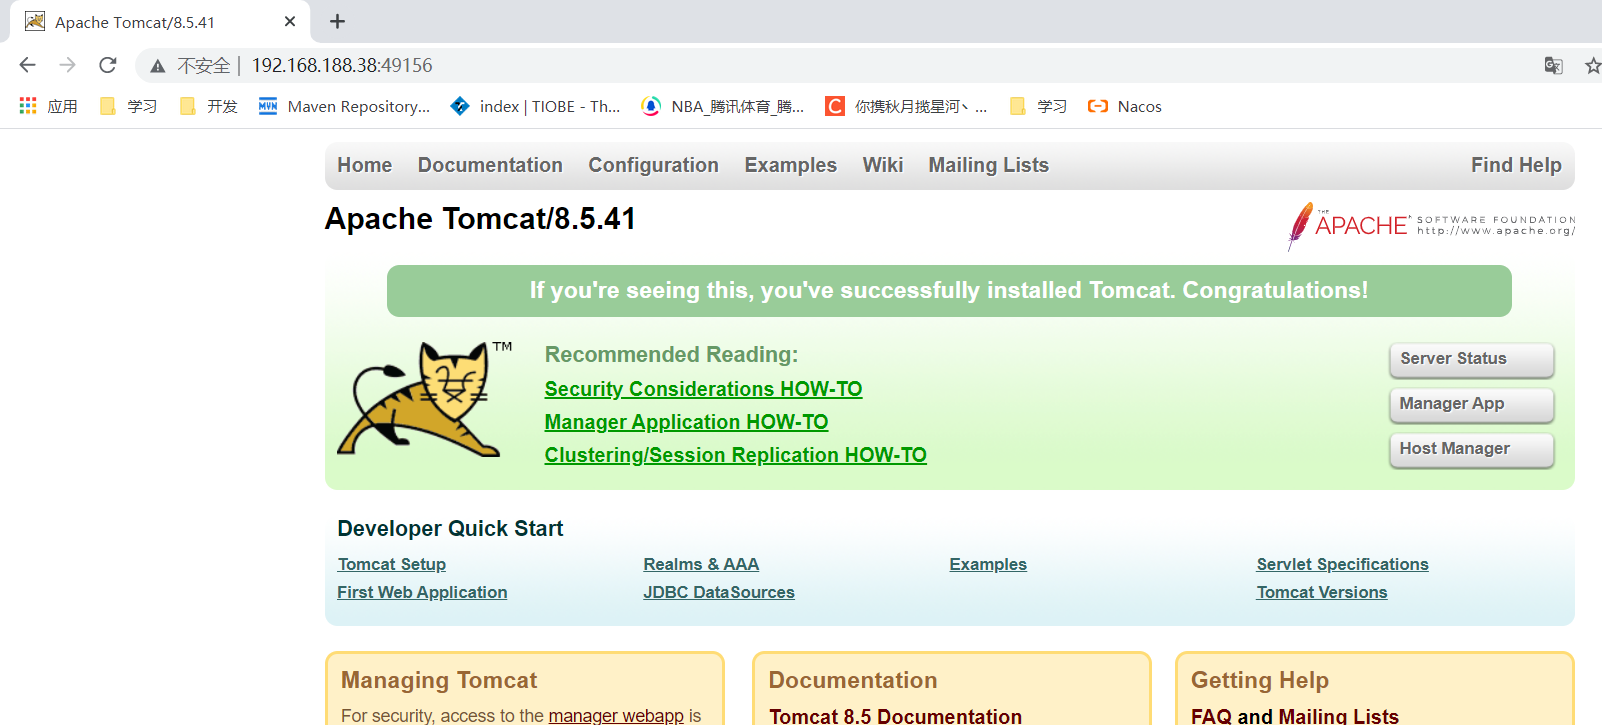Open Clustering/Session Replication HOW-TO link
The height and width of the screenshot is (725, 1602).
(735, 455)
